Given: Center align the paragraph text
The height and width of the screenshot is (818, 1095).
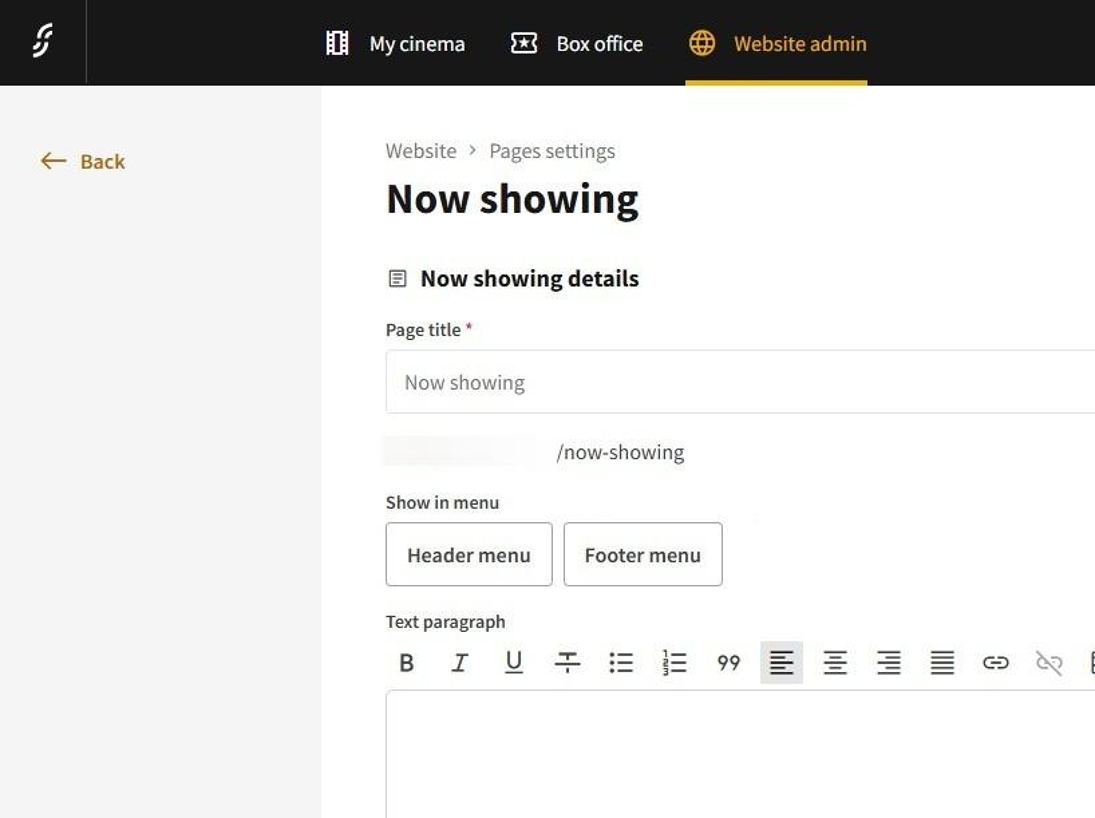Looking at the screenshot, I should point(835,663).
